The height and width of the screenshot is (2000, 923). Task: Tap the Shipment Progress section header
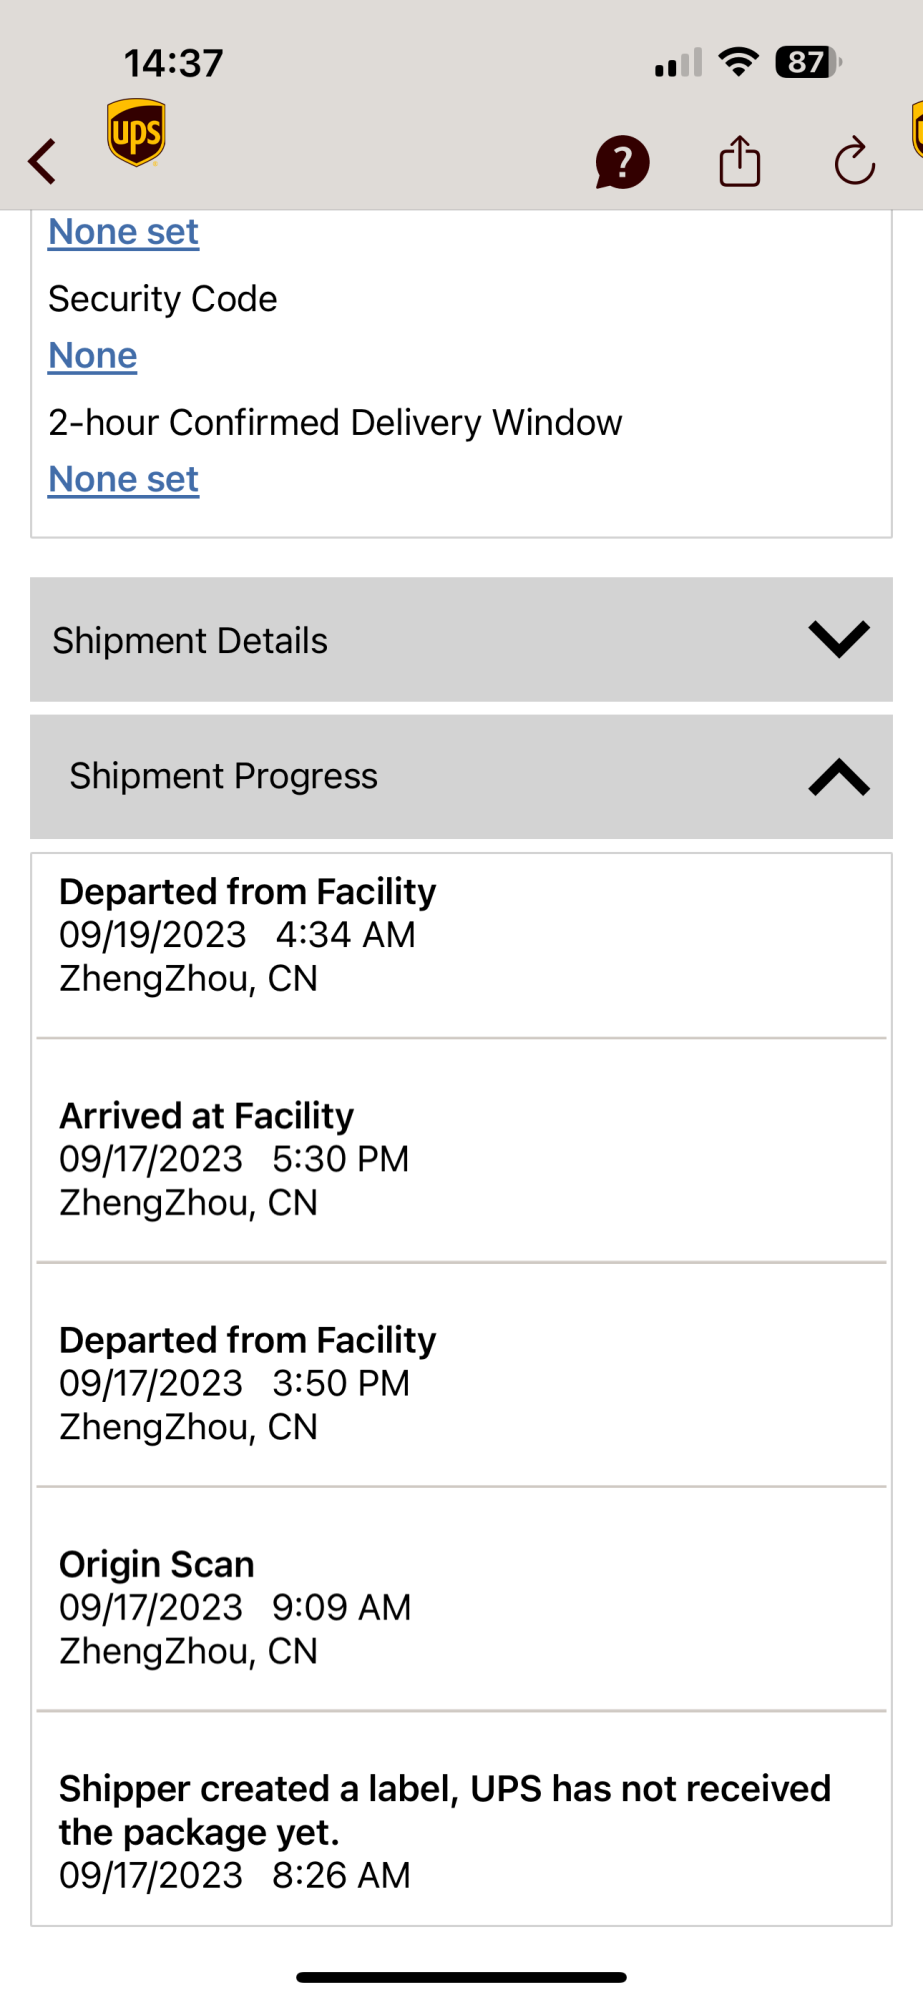(461, 777)
